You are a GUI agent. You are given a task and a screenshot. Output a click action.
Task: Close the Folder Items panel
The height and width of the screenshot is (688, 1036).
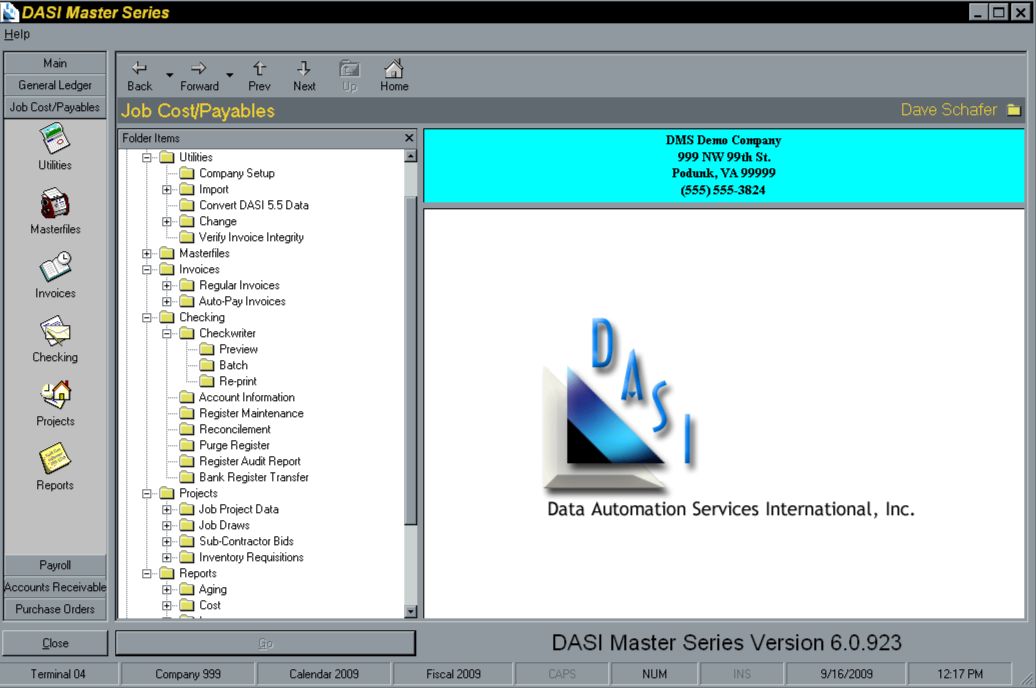click(x=409, y=137)
